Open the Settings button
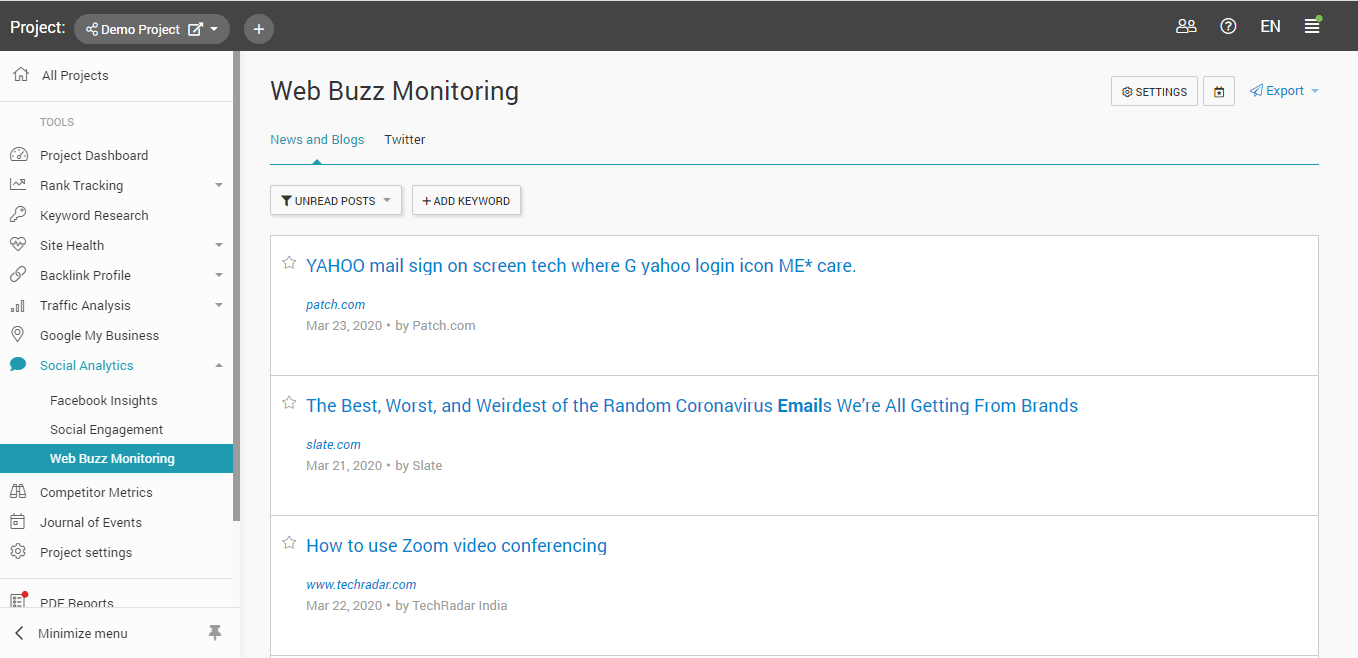 pos(1154,91)
